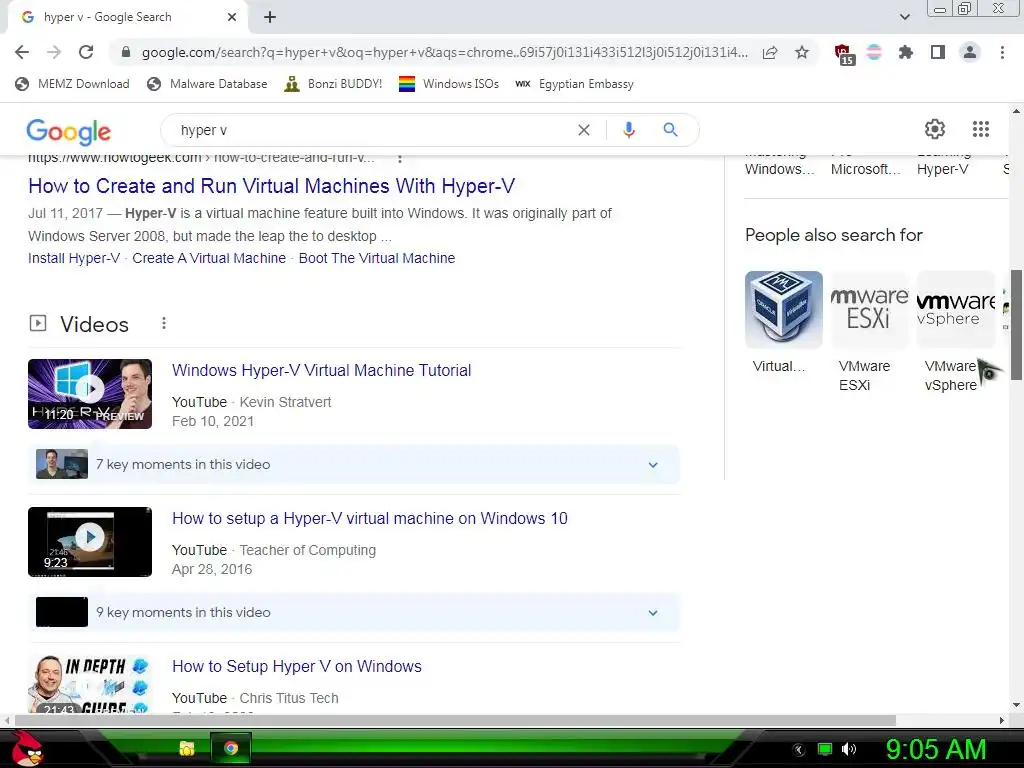Click the speaker volume tray icon

tap(848, 749)
